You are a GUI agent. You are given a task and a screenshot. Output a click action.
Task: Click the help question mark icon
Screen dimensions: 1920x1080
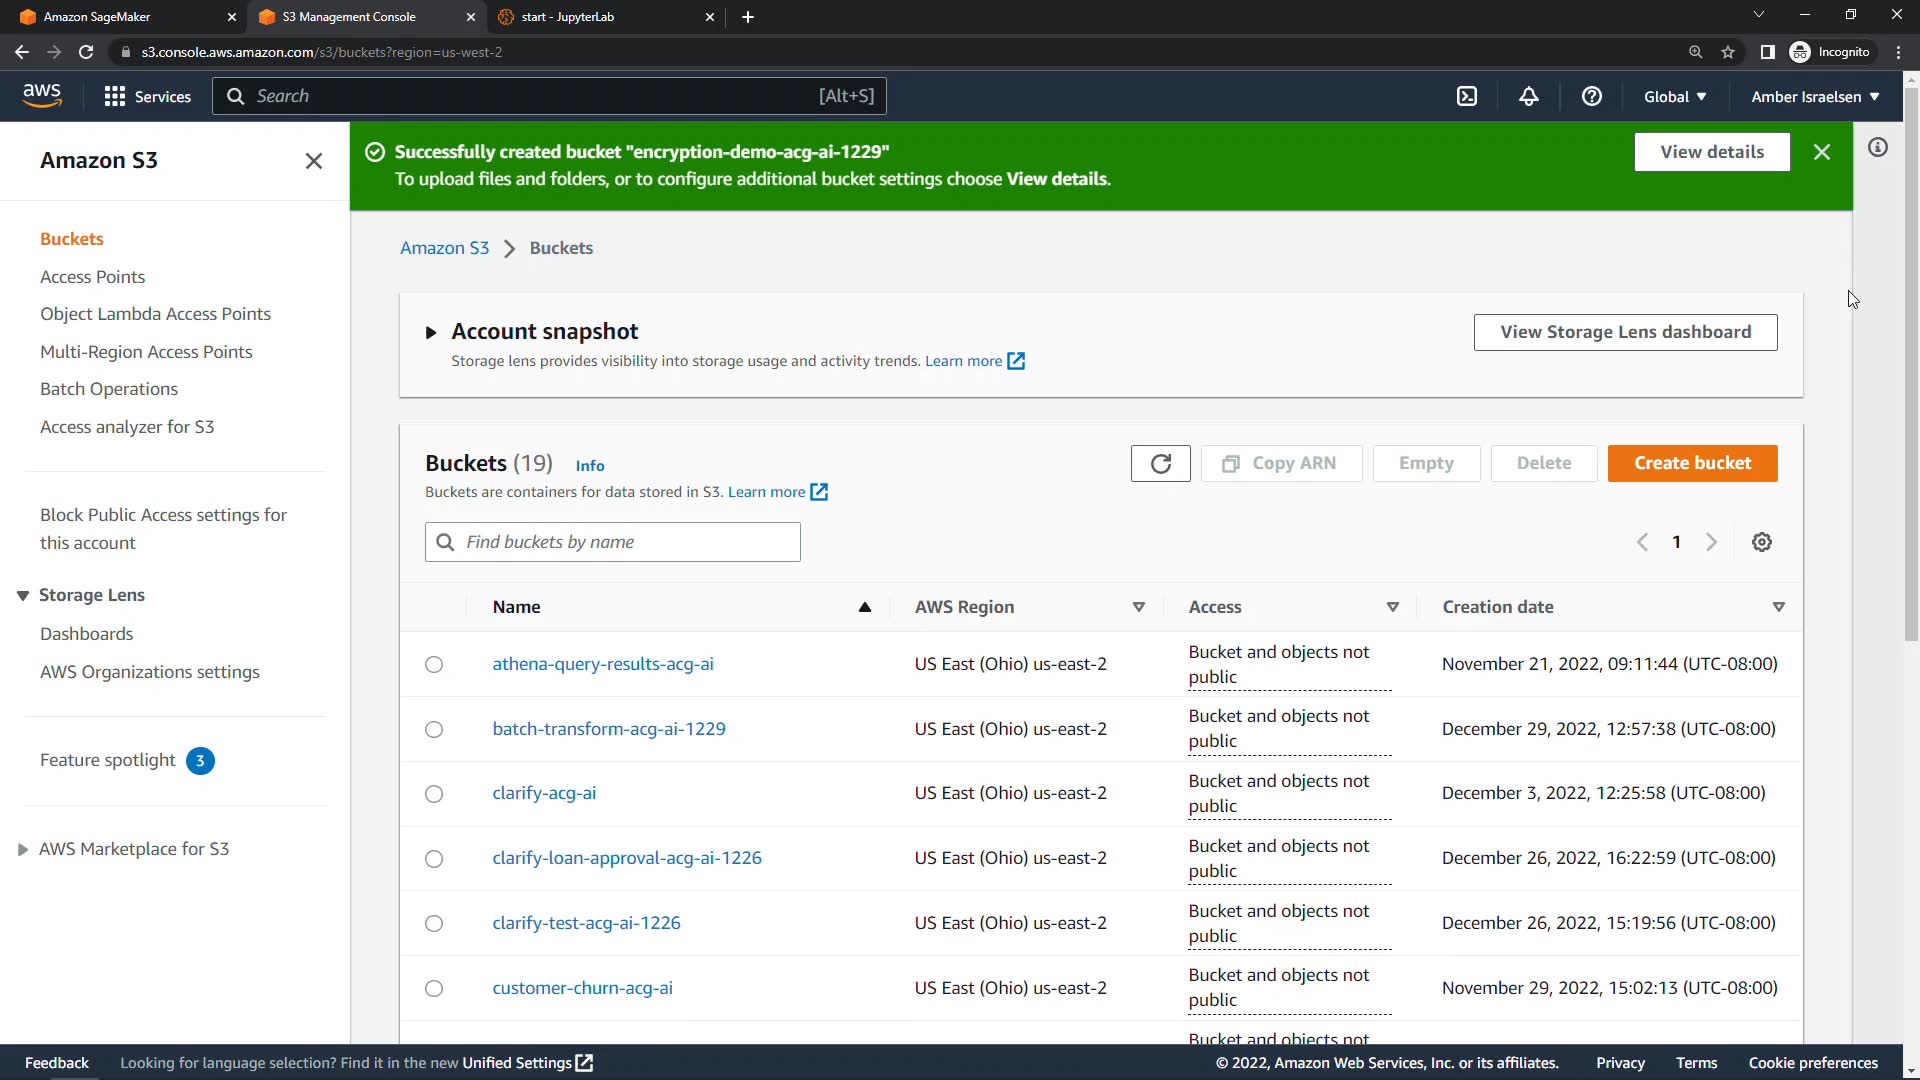1592,96
